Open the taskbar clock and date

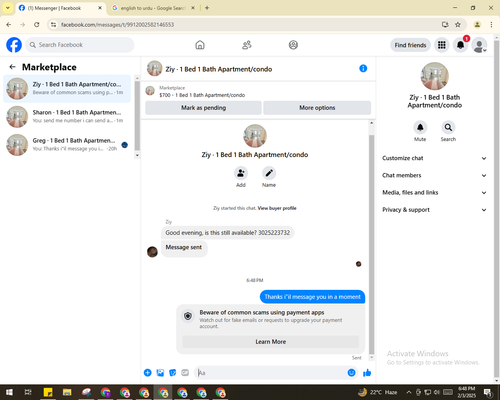coord(467,392)
